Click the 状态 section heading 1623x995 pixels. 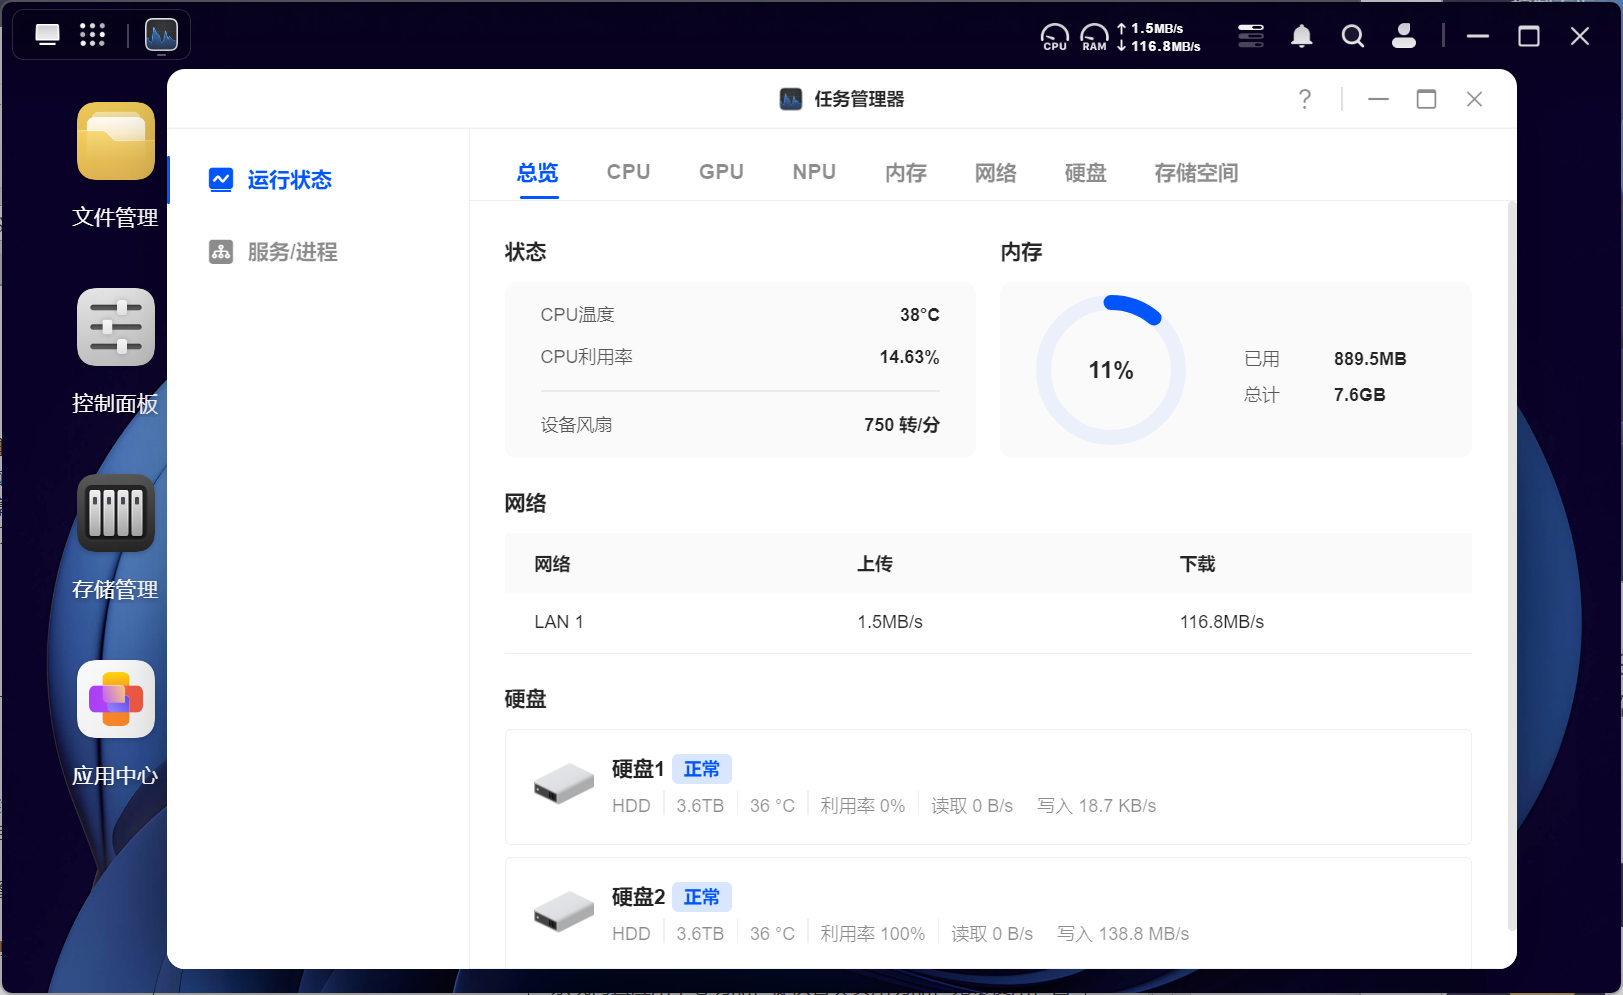tap(526, 252)
